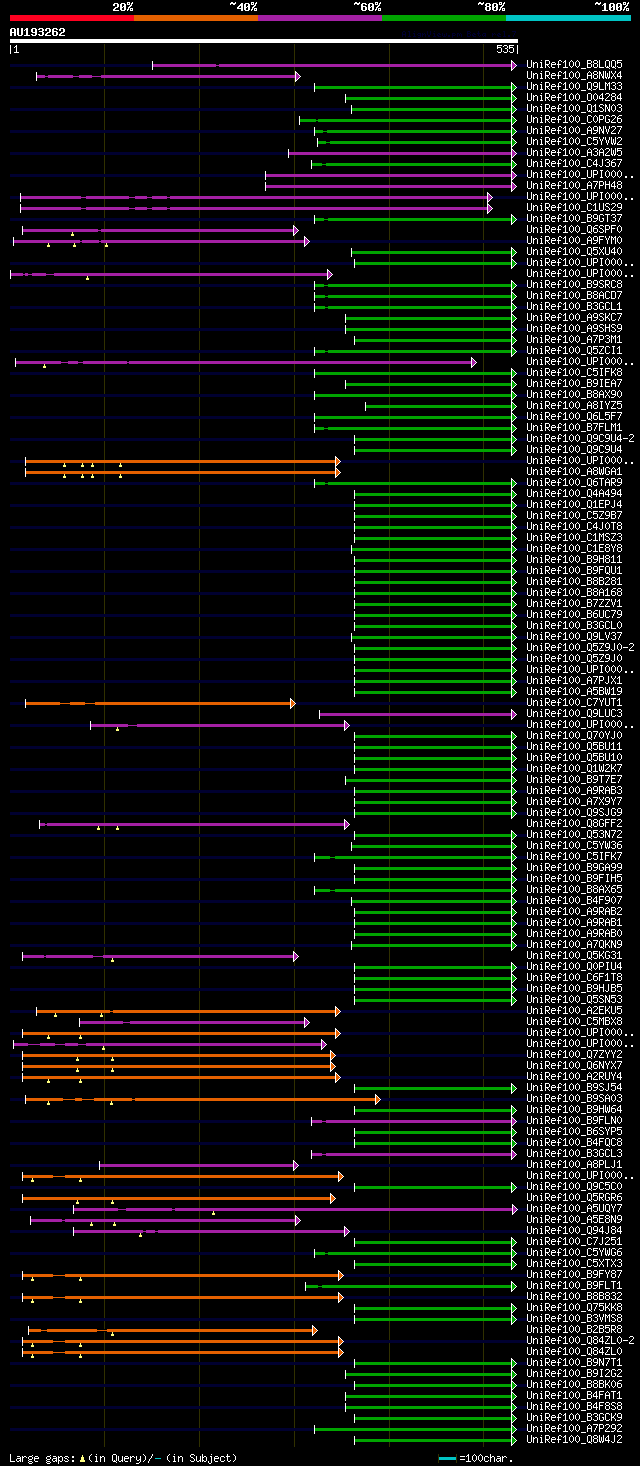Click the orange ~40% identity legend segment
This screenshot has width=640, height=1466.
point(196,18)
